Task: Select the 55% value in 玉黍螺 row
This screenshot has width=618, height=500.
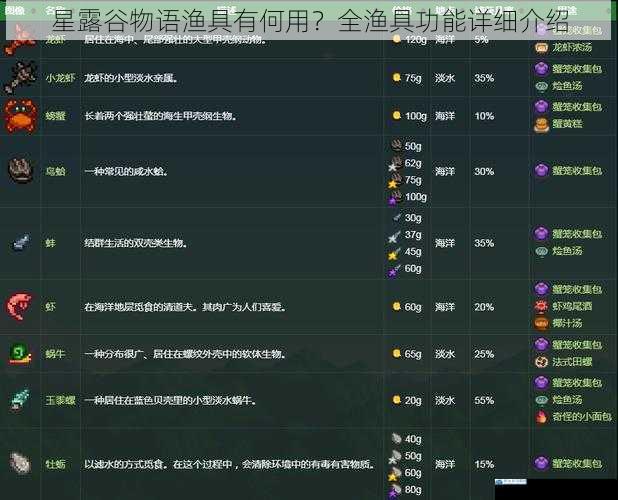Action: point(484,400)
